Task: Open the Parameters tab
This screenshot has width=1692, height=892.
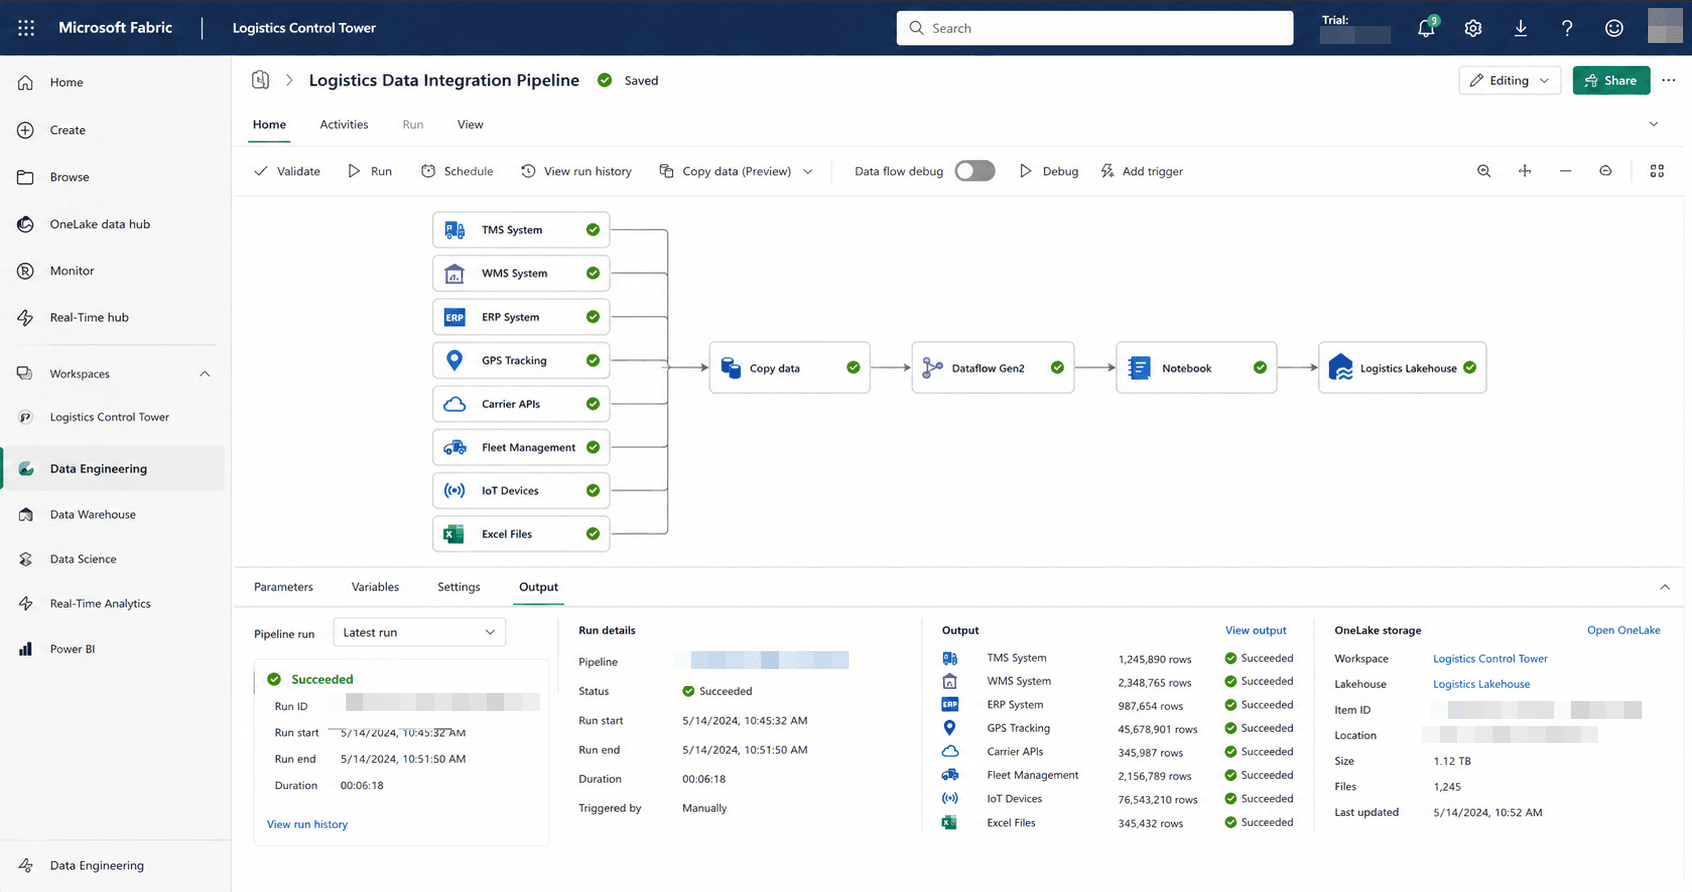Action: pos(283,587)
